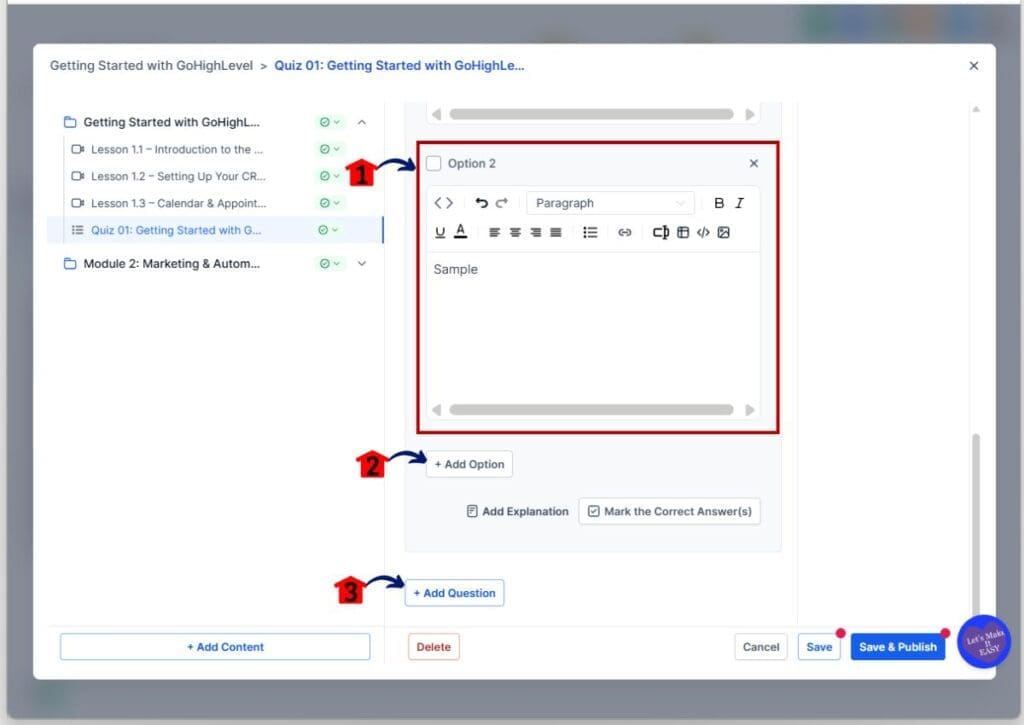Cancel the quiz edits

point(761,647)
